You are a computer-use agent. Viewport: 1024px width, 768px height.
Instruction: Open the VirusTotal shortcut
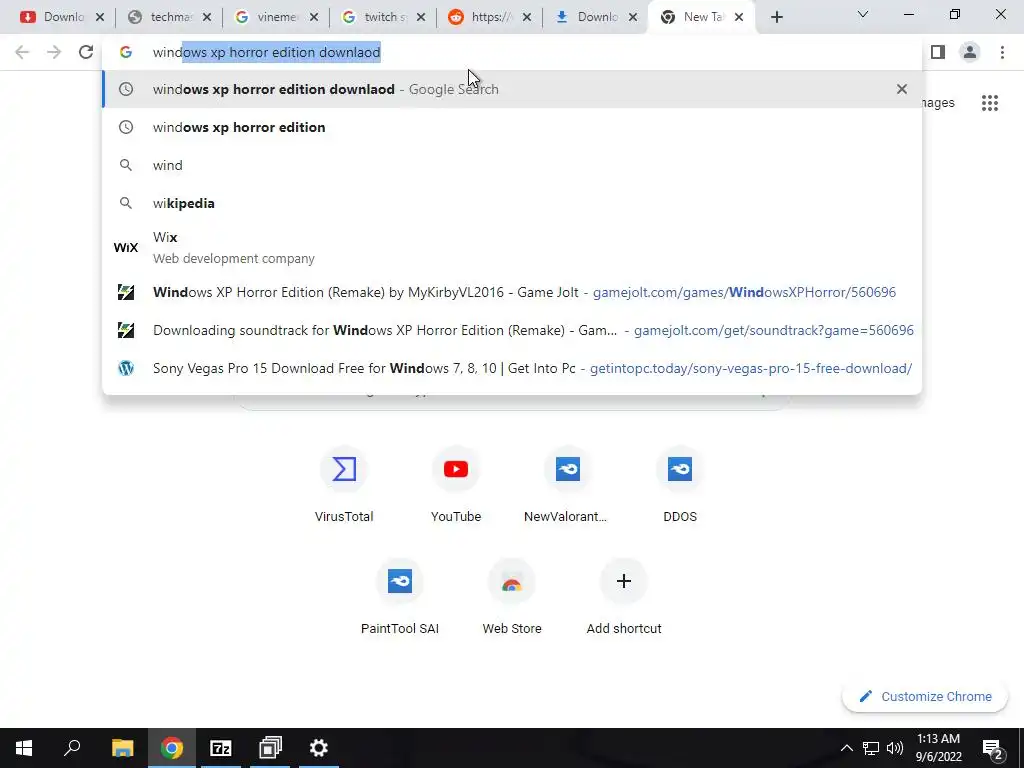[x=344, y=485]
